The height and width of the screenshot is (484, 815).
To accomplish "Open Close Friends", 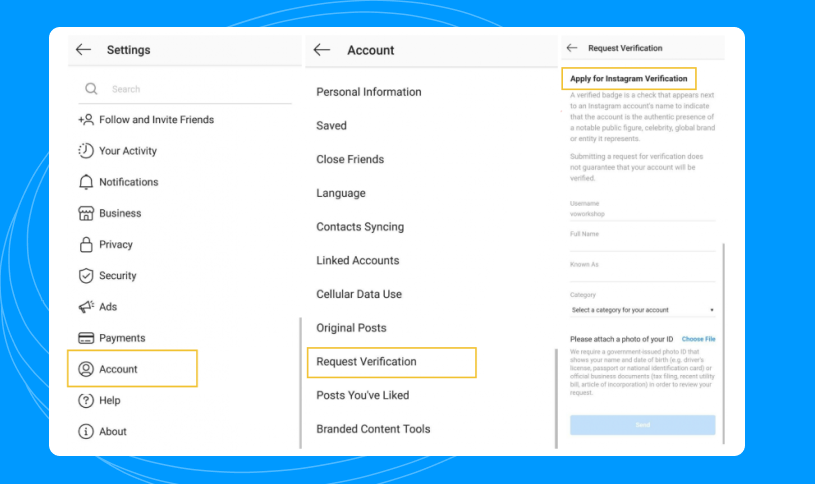I will point(350,160).
